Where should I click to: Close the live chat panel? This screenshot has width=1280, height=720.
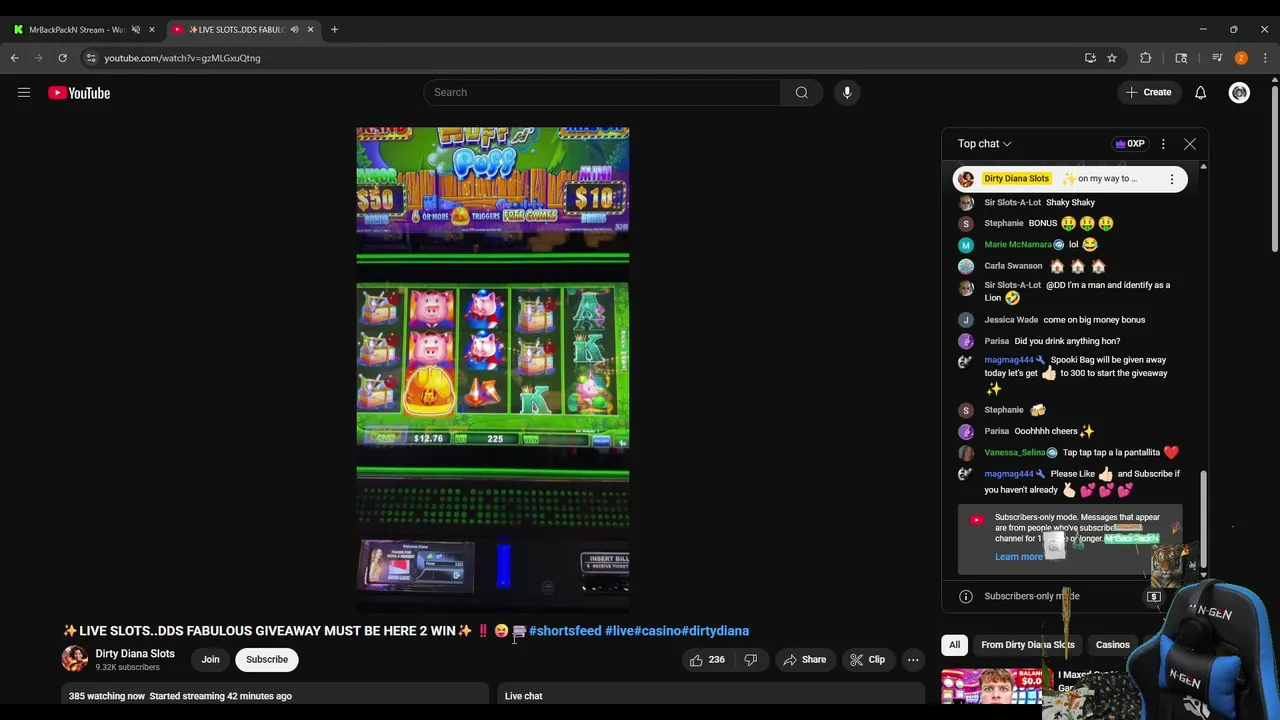click(x=1190, y=144)
